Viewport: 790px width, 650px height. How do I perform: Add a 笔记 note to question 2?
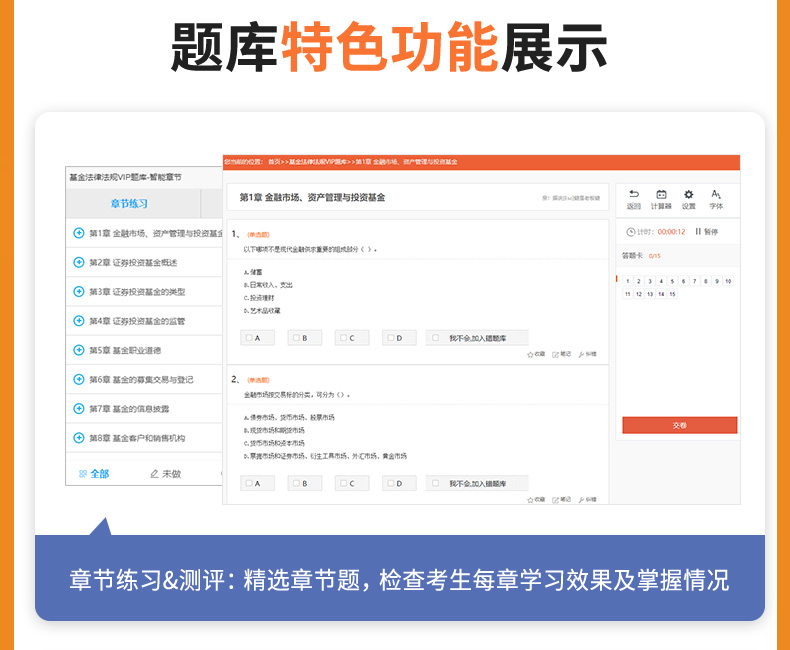coord(561,500)
